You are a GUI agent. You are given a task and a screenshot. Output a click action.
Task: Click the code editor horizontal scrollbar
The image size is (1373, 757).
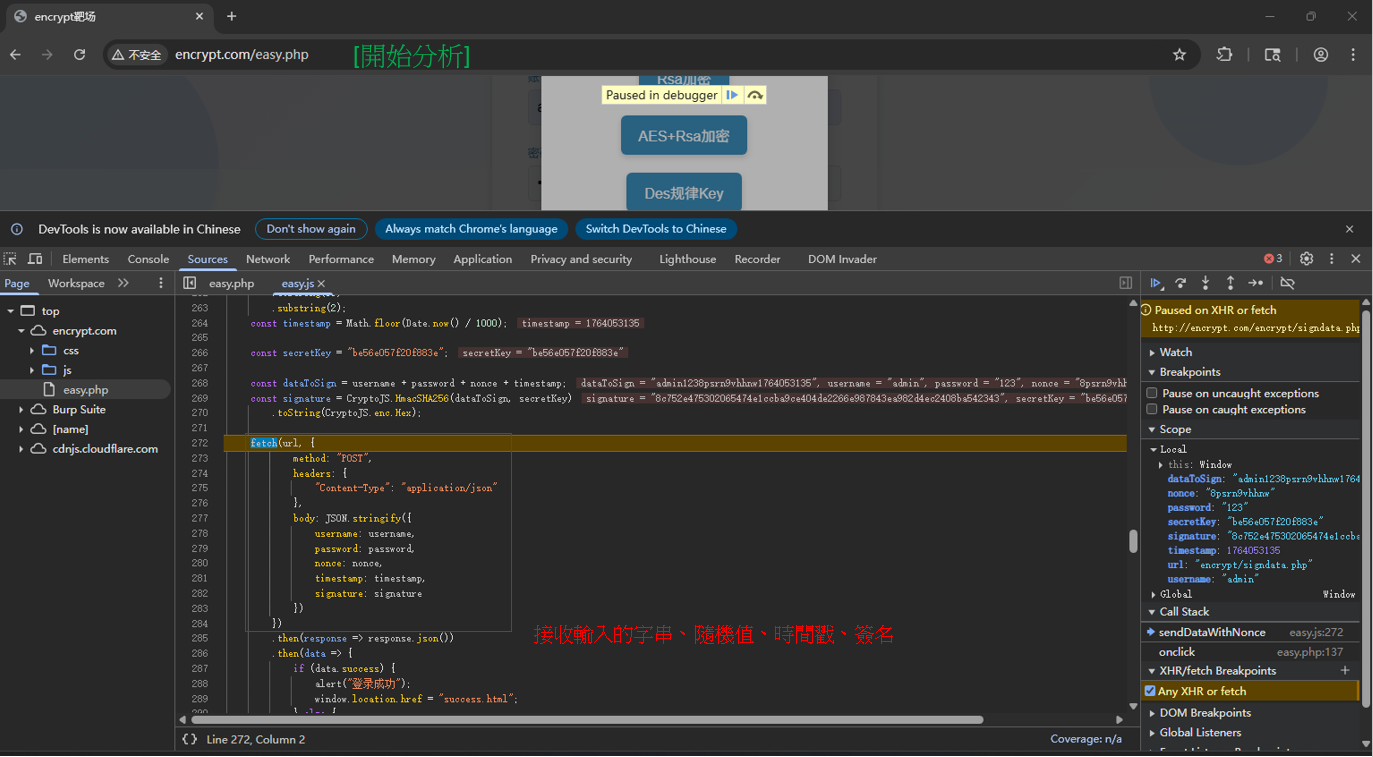click(x=587, y=719)
